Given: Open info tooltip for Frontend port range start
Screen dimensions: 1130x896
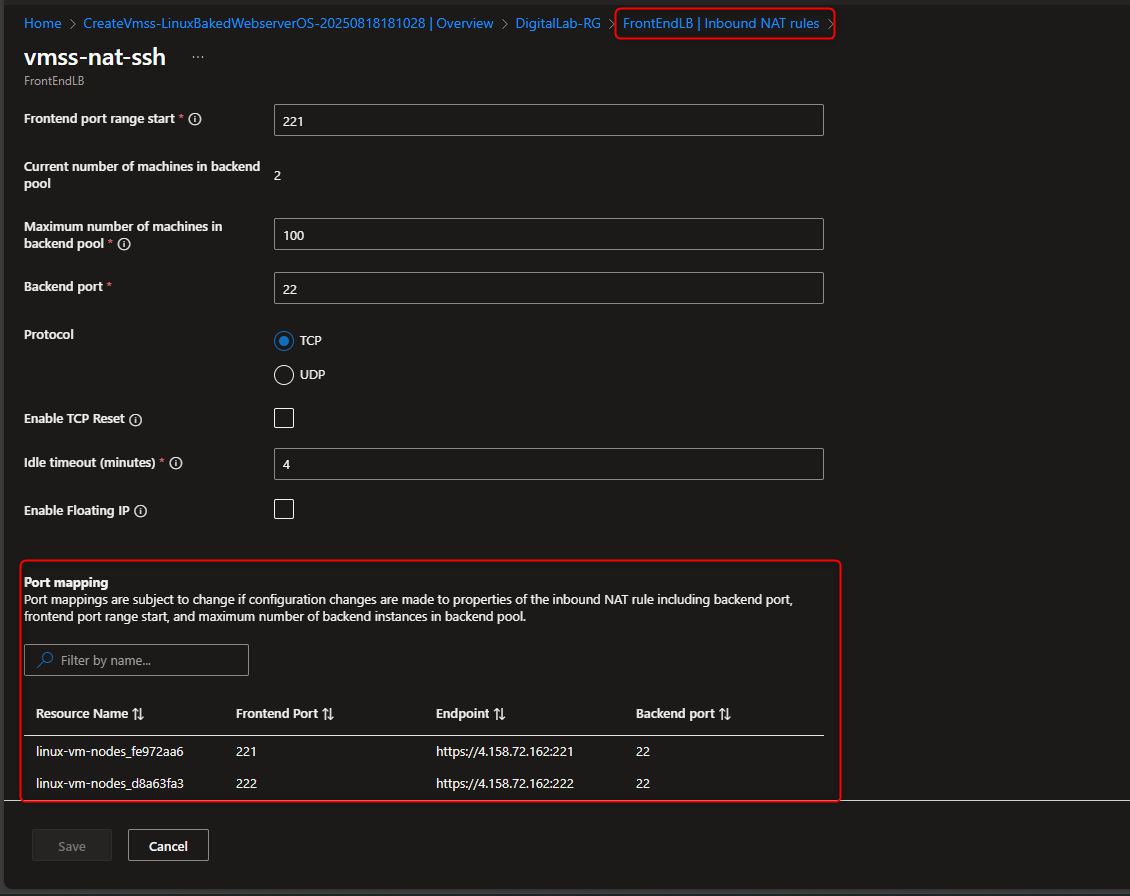Looking at the screenshot, I should pos(196,119).
